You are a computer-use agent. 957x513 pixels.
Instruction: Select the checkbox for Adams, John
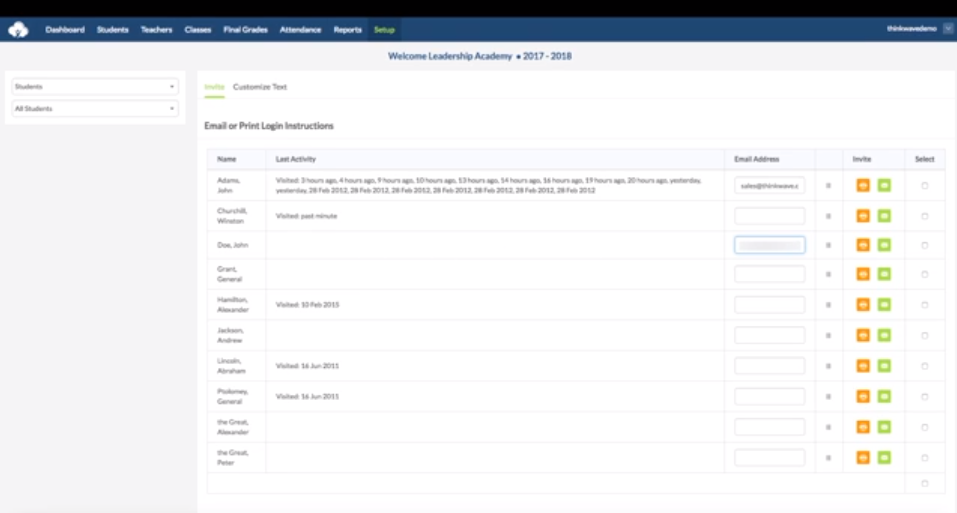(x=924, y=185)
